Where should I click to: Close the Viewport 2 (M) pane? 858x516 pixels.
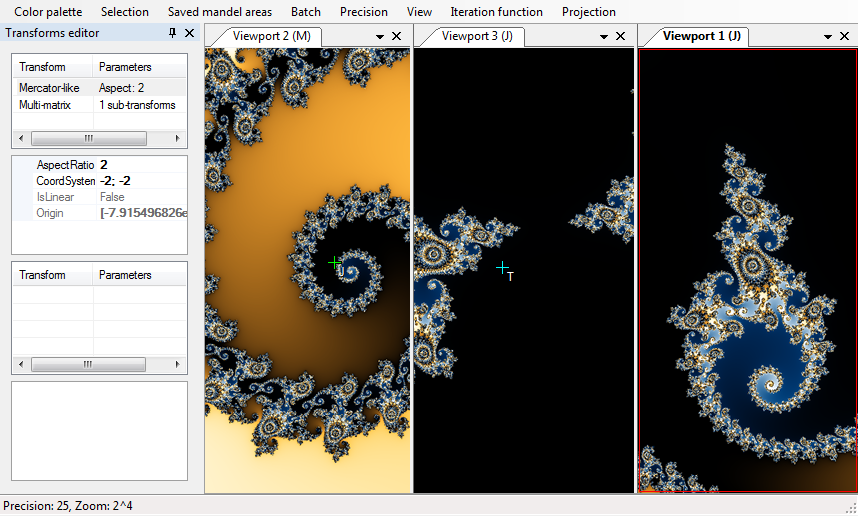coord(397,36)
